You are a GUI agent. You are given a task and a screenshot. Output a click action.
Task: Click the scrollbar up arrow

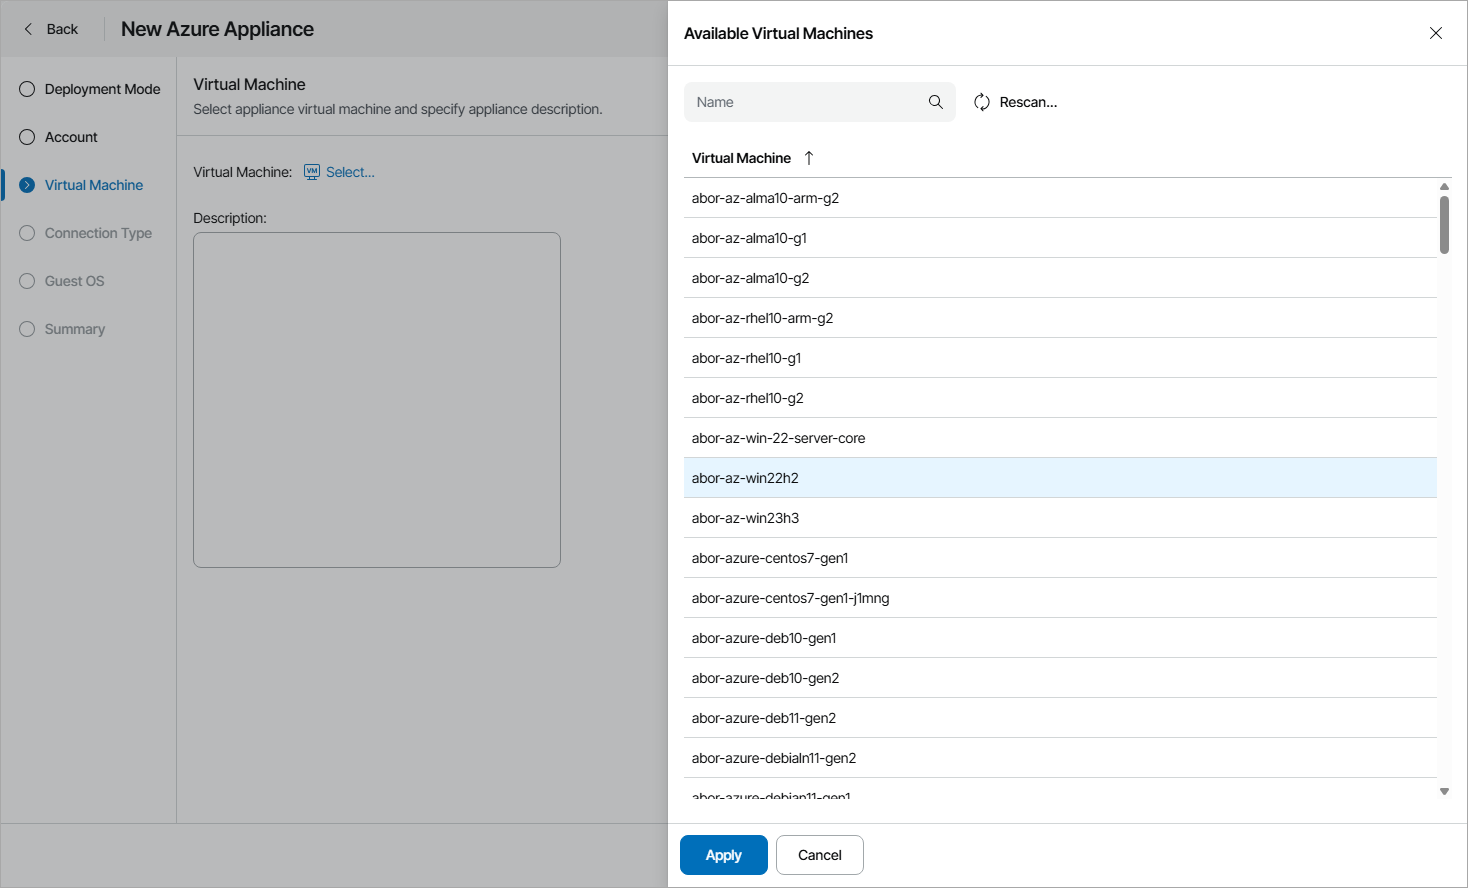1443,186
